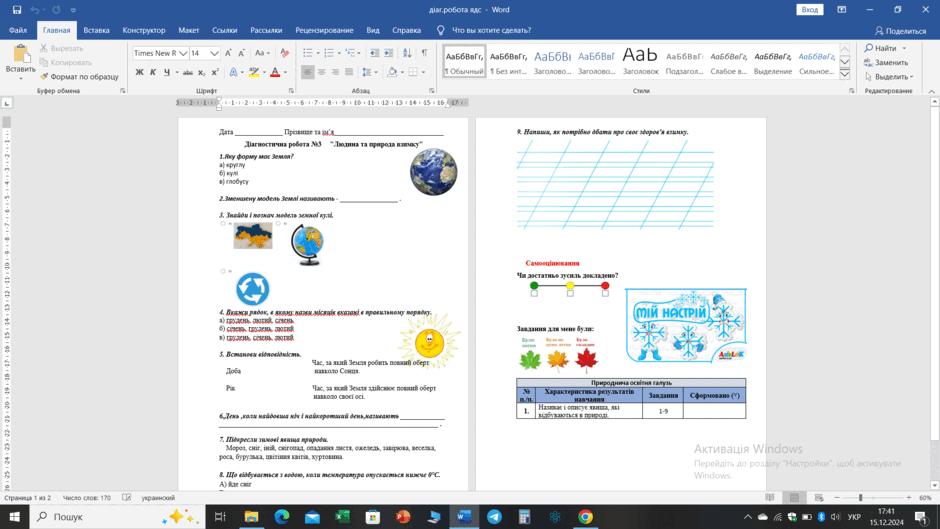Image resolution: width=940 pixels, height=529 pixels.
Task: Center align the paragraph text
Action: point(321,72)
